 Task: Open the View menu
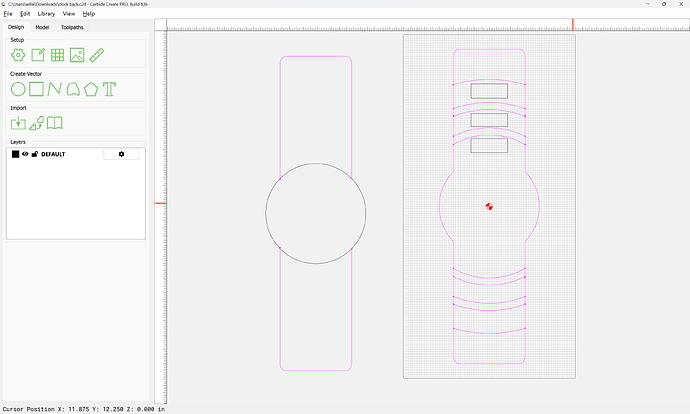tap(68, 14)
